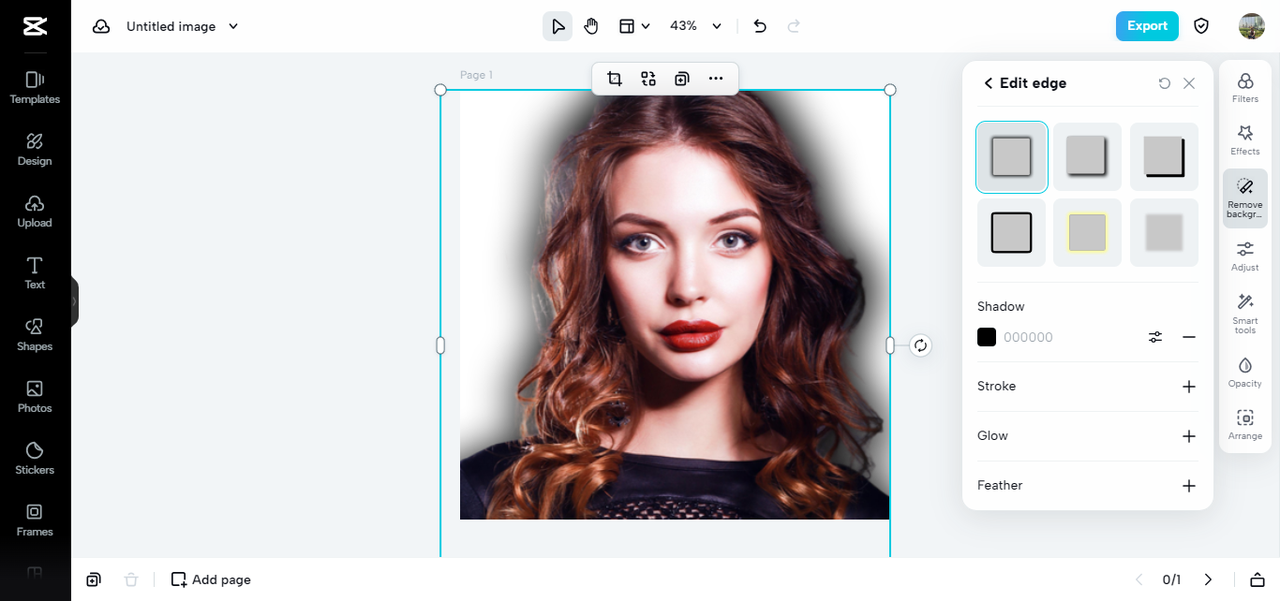Click the replace image icon in floating toolbar

click(648, 78)
